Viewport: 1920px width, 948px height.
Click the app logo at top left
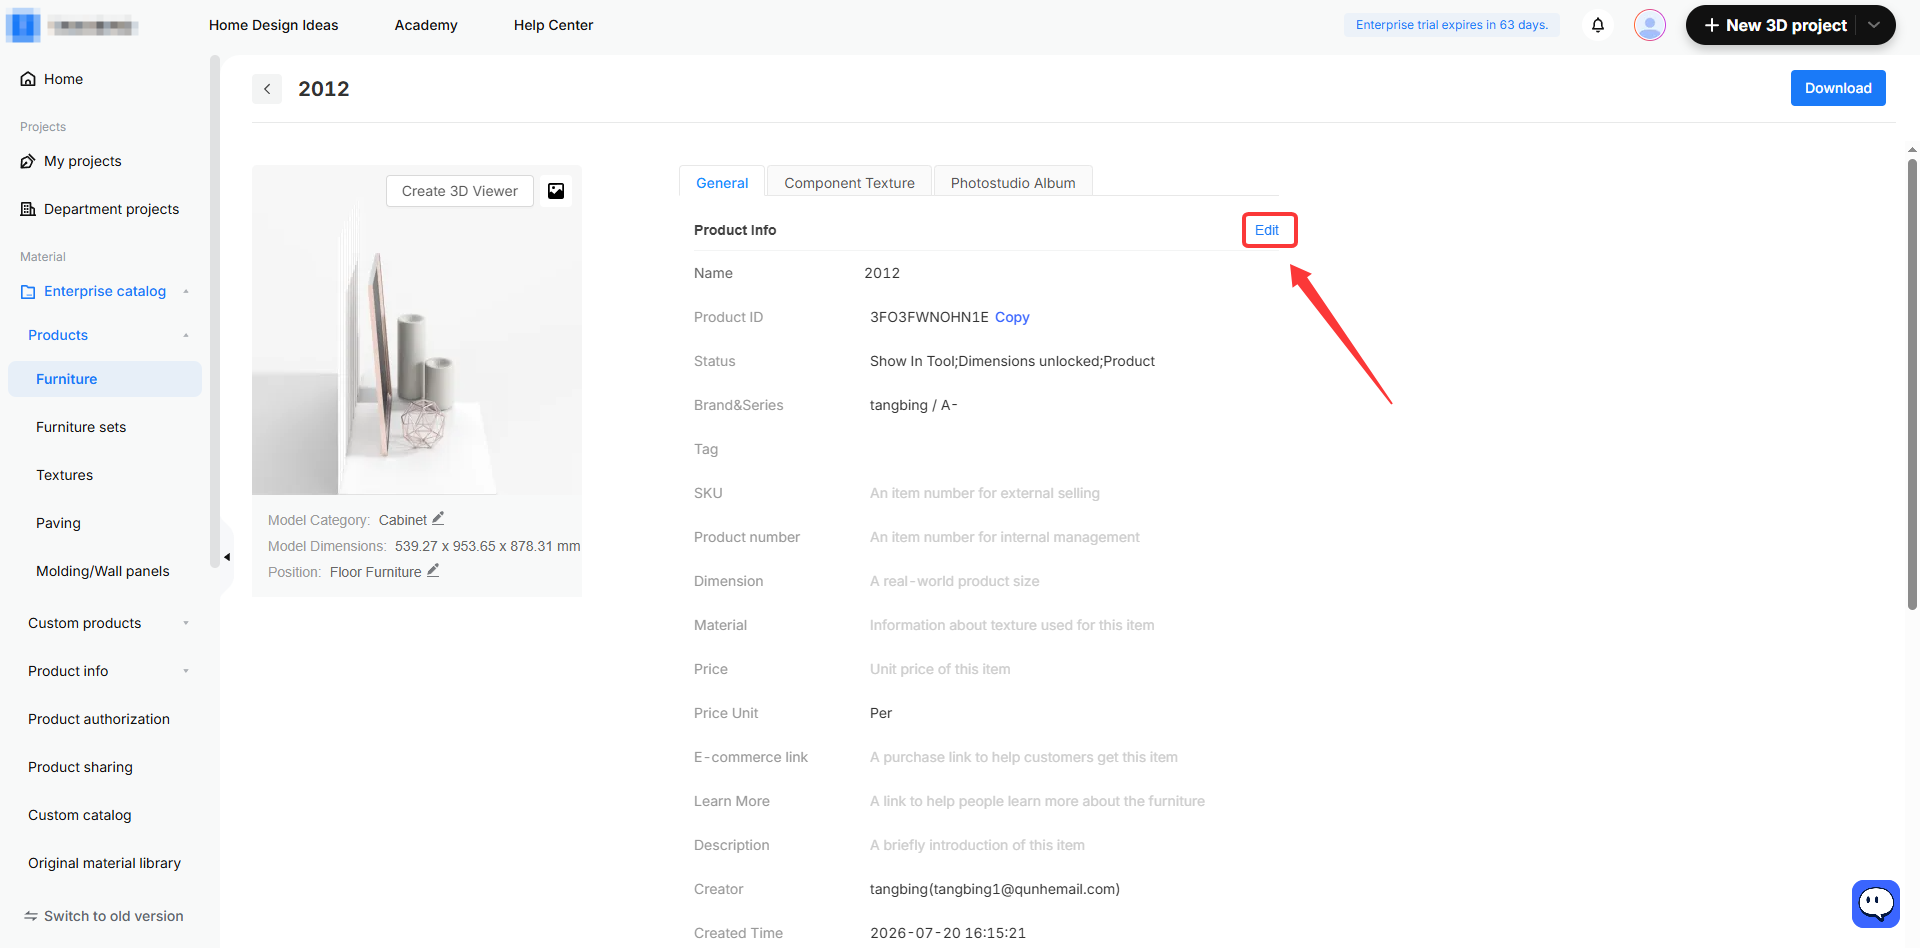pos(23,25)
